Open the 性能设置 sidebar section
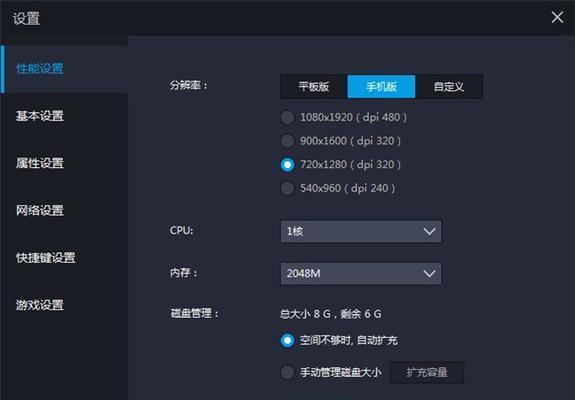Viewport: 575px width, 400px height. tap(64, 69)
